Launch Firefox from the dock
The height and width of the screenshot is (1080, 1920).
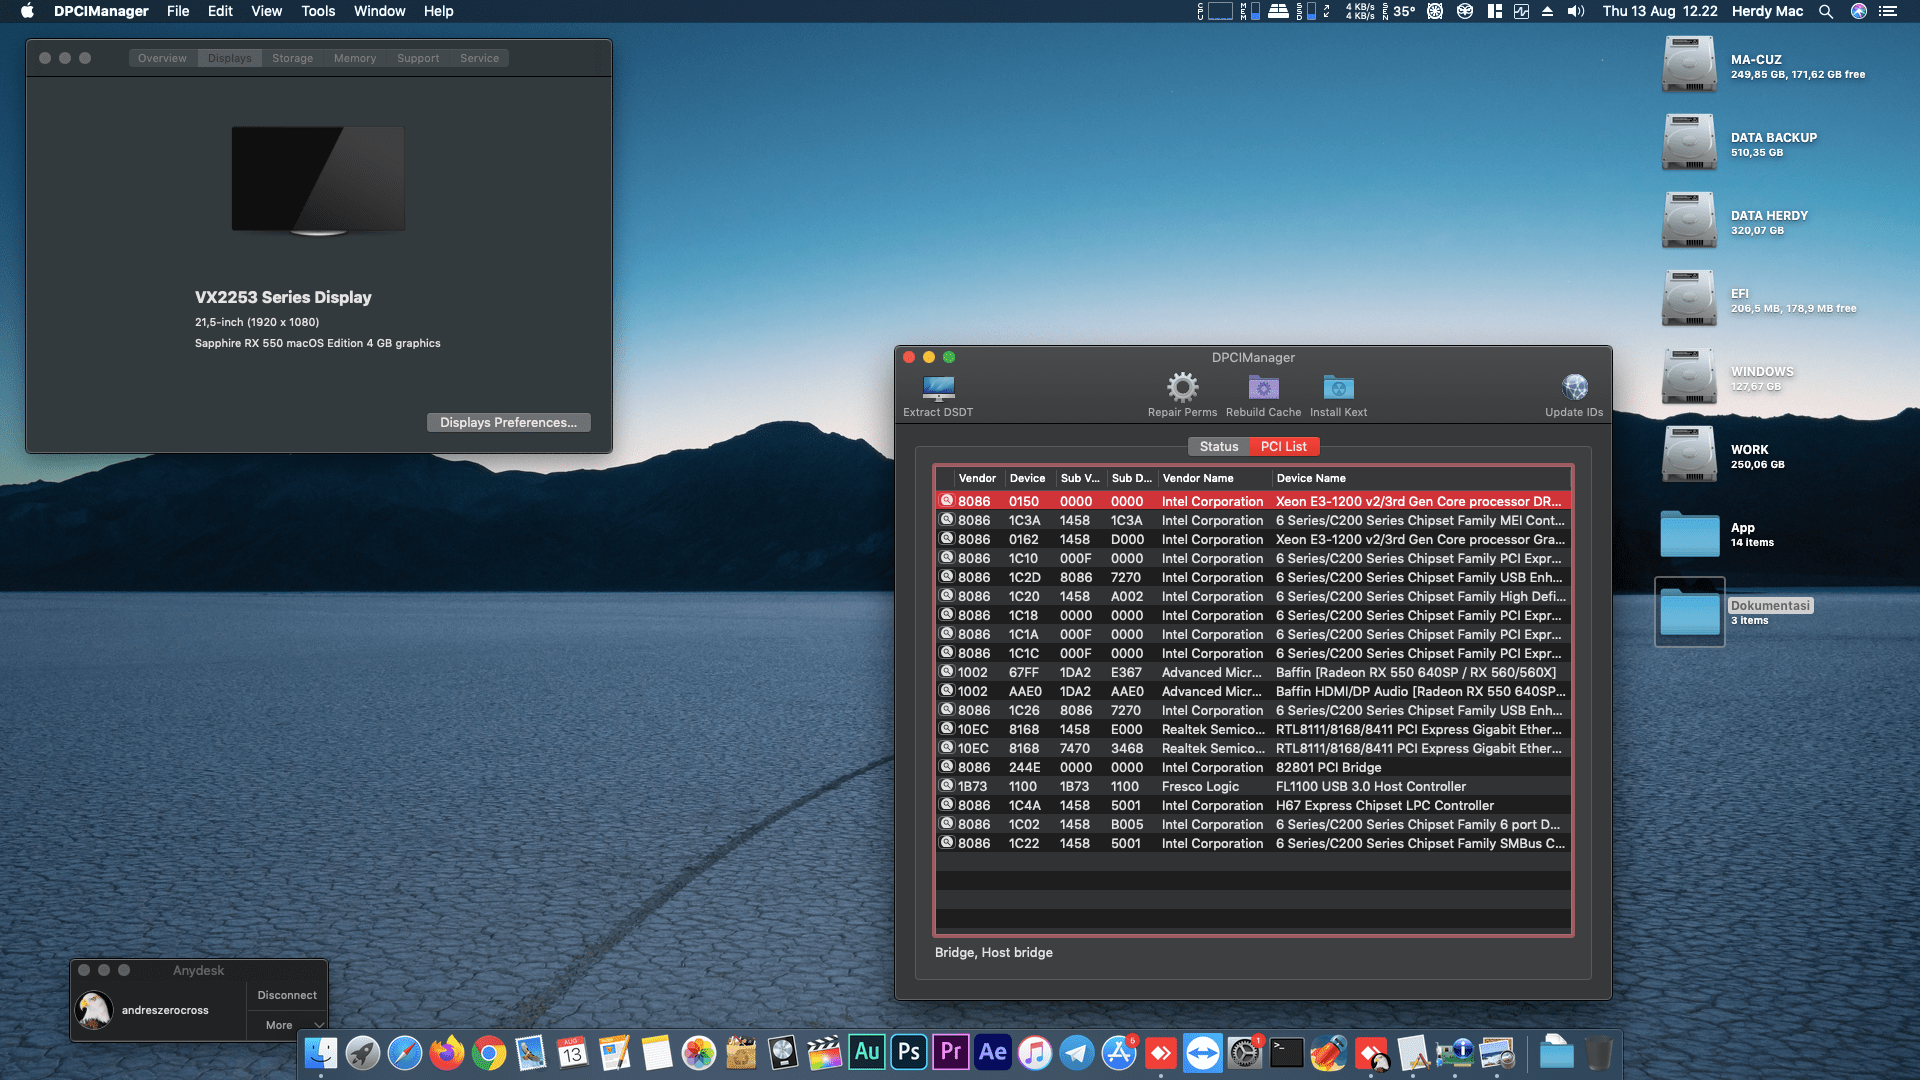pyautogui.click(x=447, y=1052)
